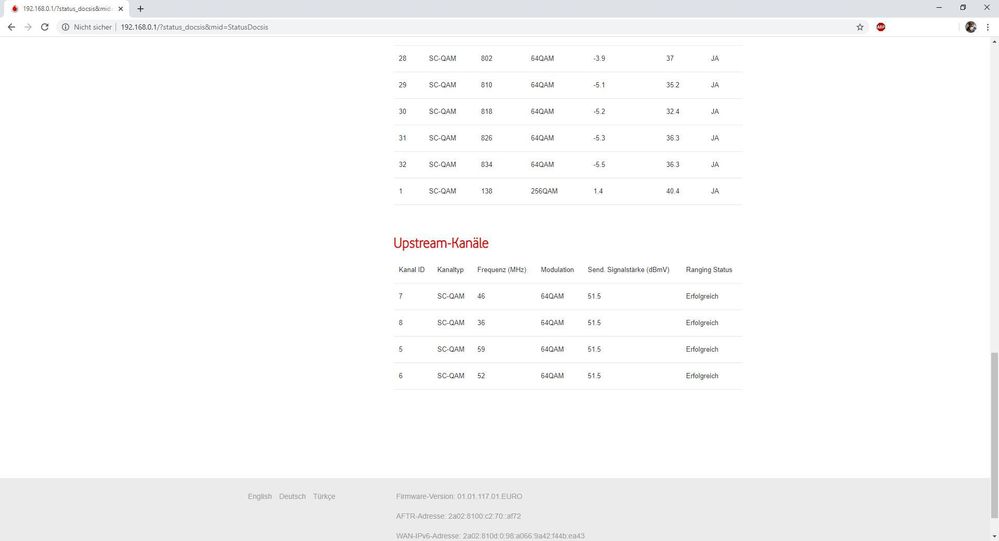This screenshot has width=999, height=541.
Task: Click downstream frequency 802
Action: pyautogui.click(x=487, y=58)
